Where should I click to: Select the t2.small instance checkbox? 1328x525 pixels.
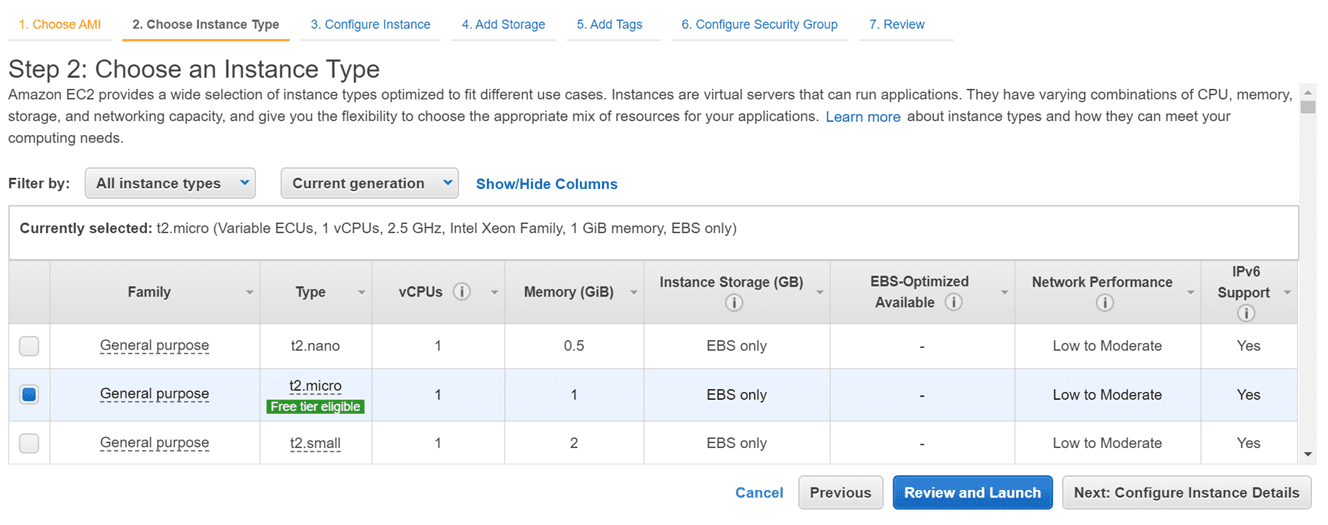coord(29,443)
